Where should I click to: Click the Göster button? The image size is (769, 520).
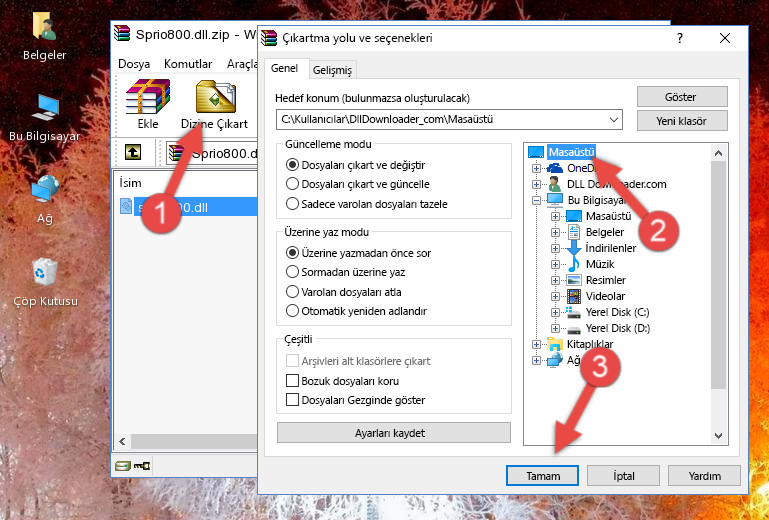point(682,97)
